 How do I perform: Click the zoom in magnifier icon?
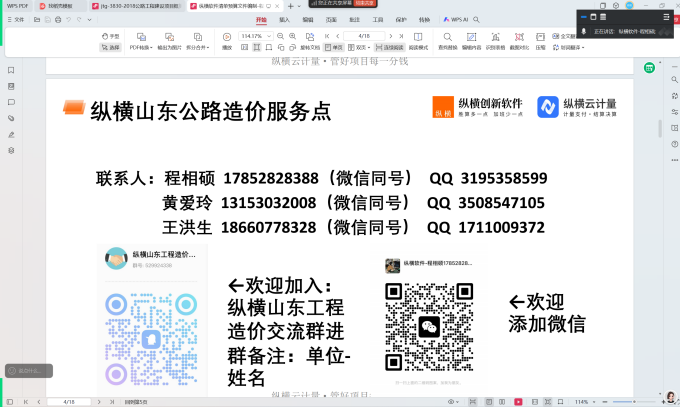point(293,36)
